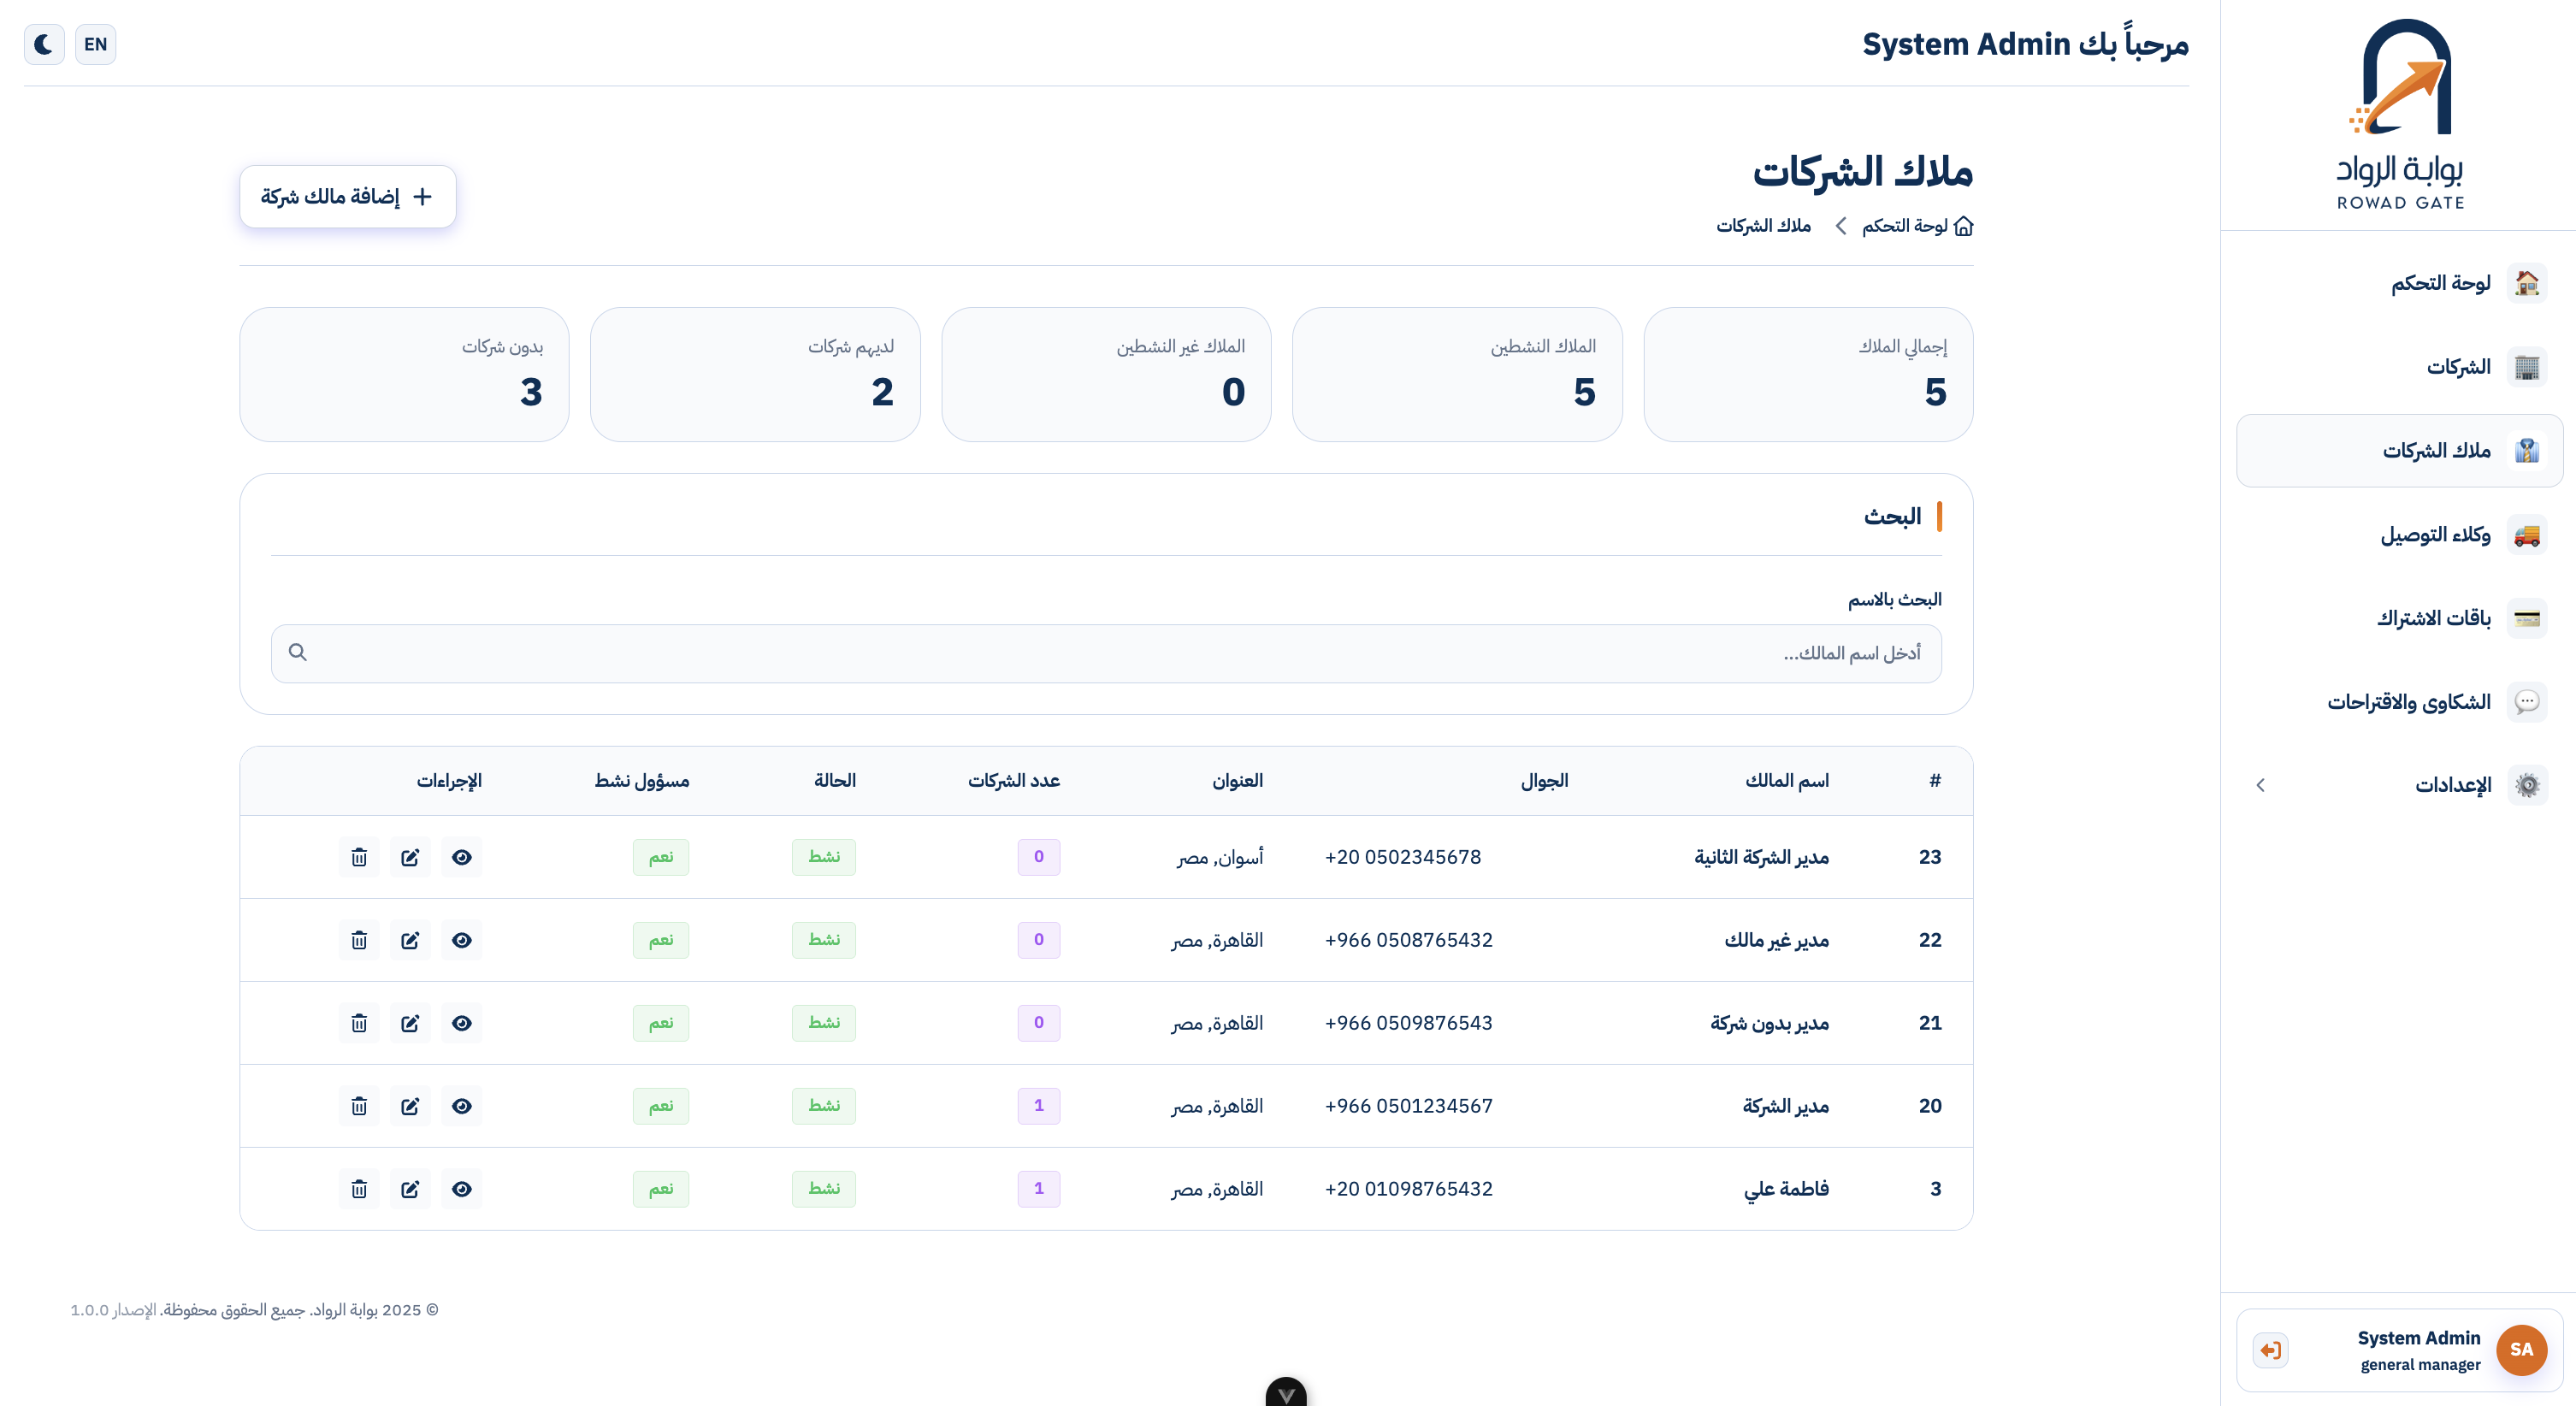The image size is (2576, 1406).
Task: Click the purple company count badge for فاطمة علي
Action: click(1038, 1189)
